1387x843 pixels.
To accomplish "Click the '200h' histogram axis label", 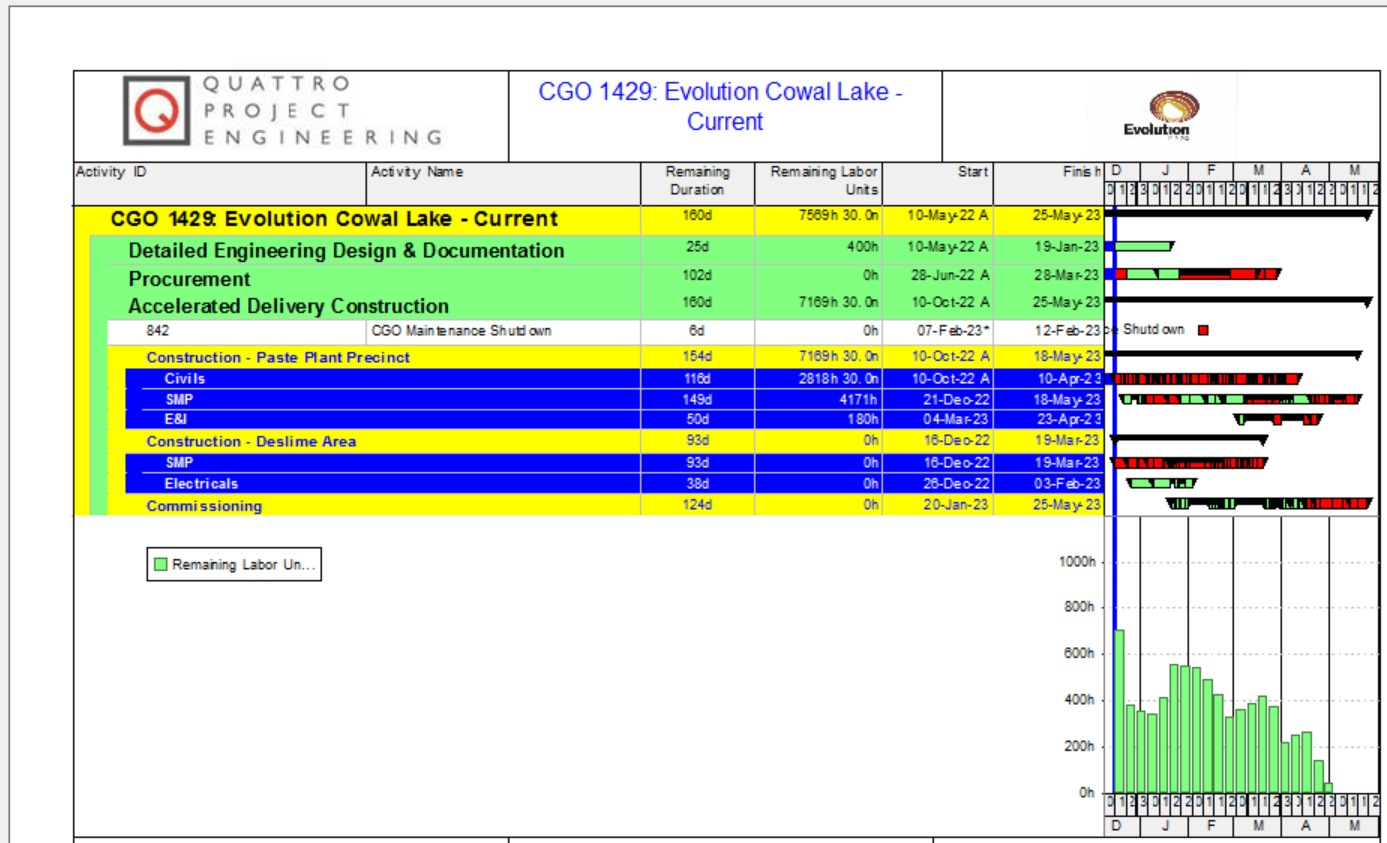I will (1081, 746).
